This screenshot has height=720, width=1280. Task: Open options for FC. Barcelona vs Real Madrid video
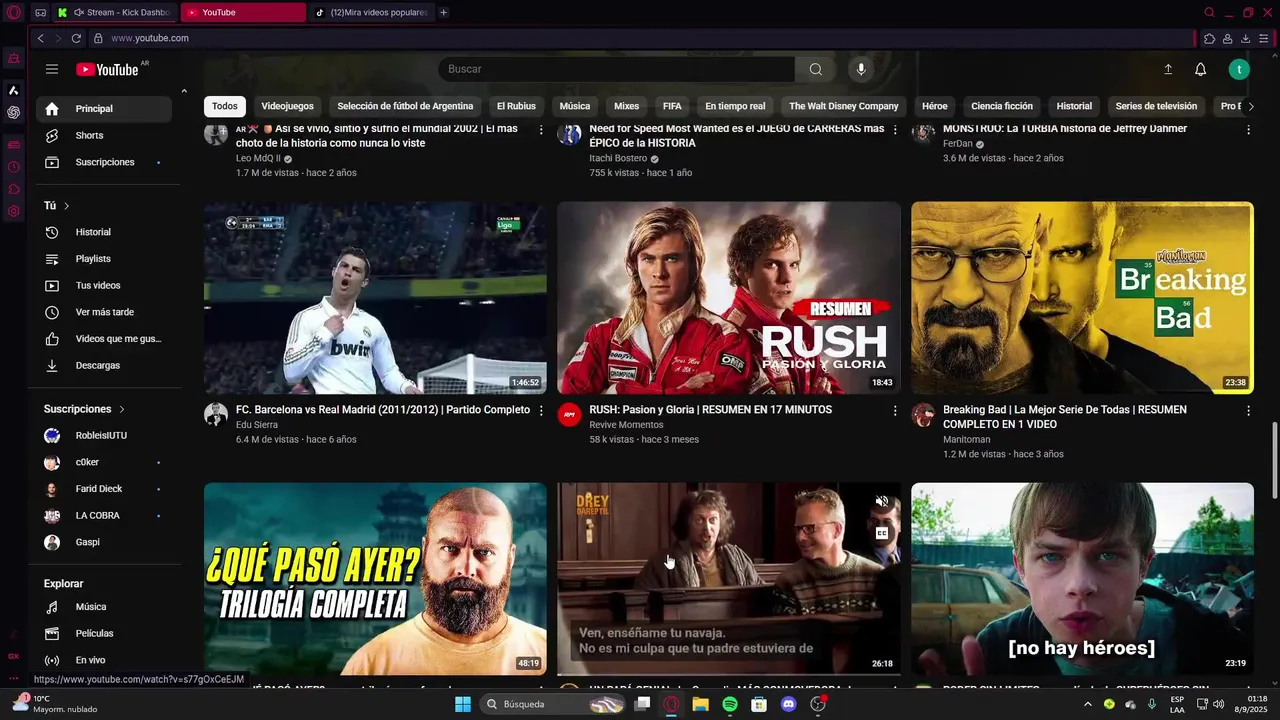tap(542, 411)
